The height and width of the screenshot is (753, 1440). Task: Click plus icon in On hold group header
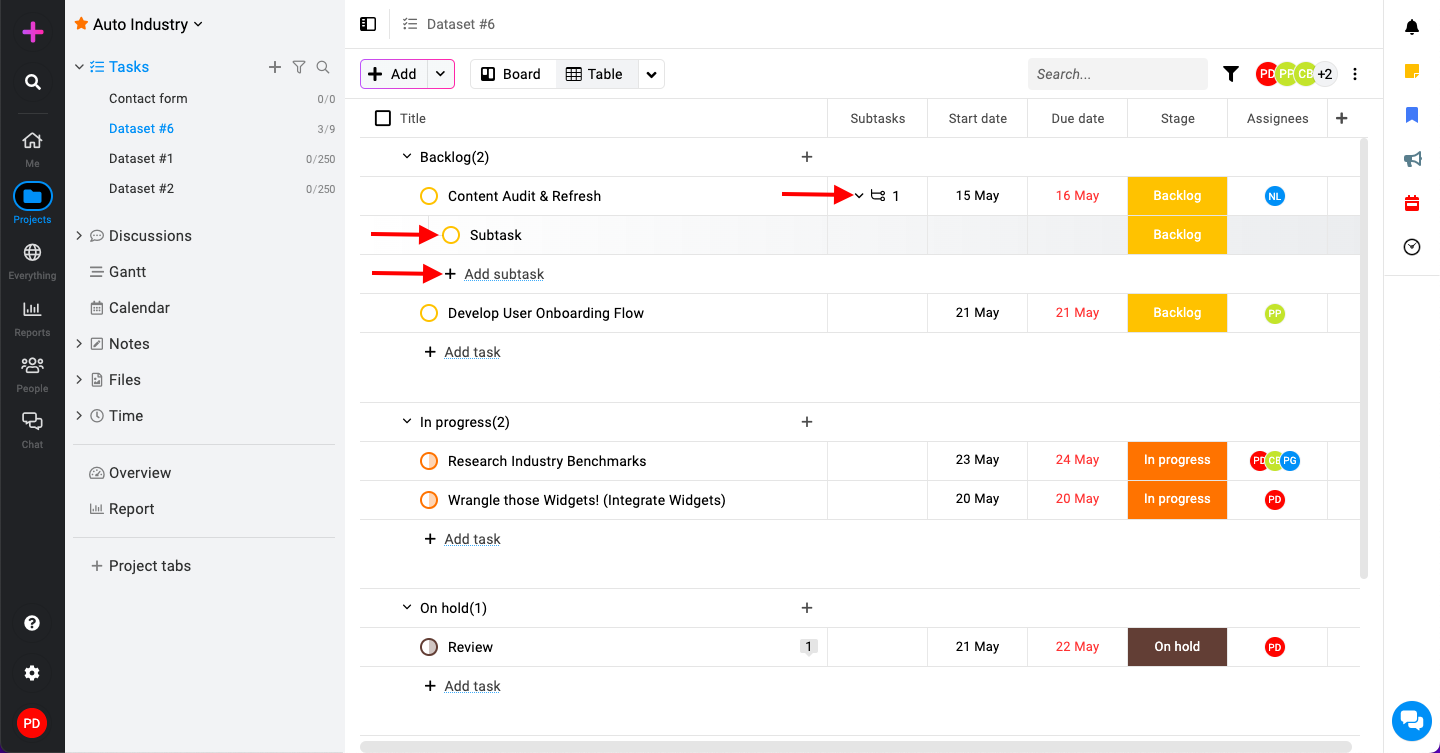[x=807, y=608]
